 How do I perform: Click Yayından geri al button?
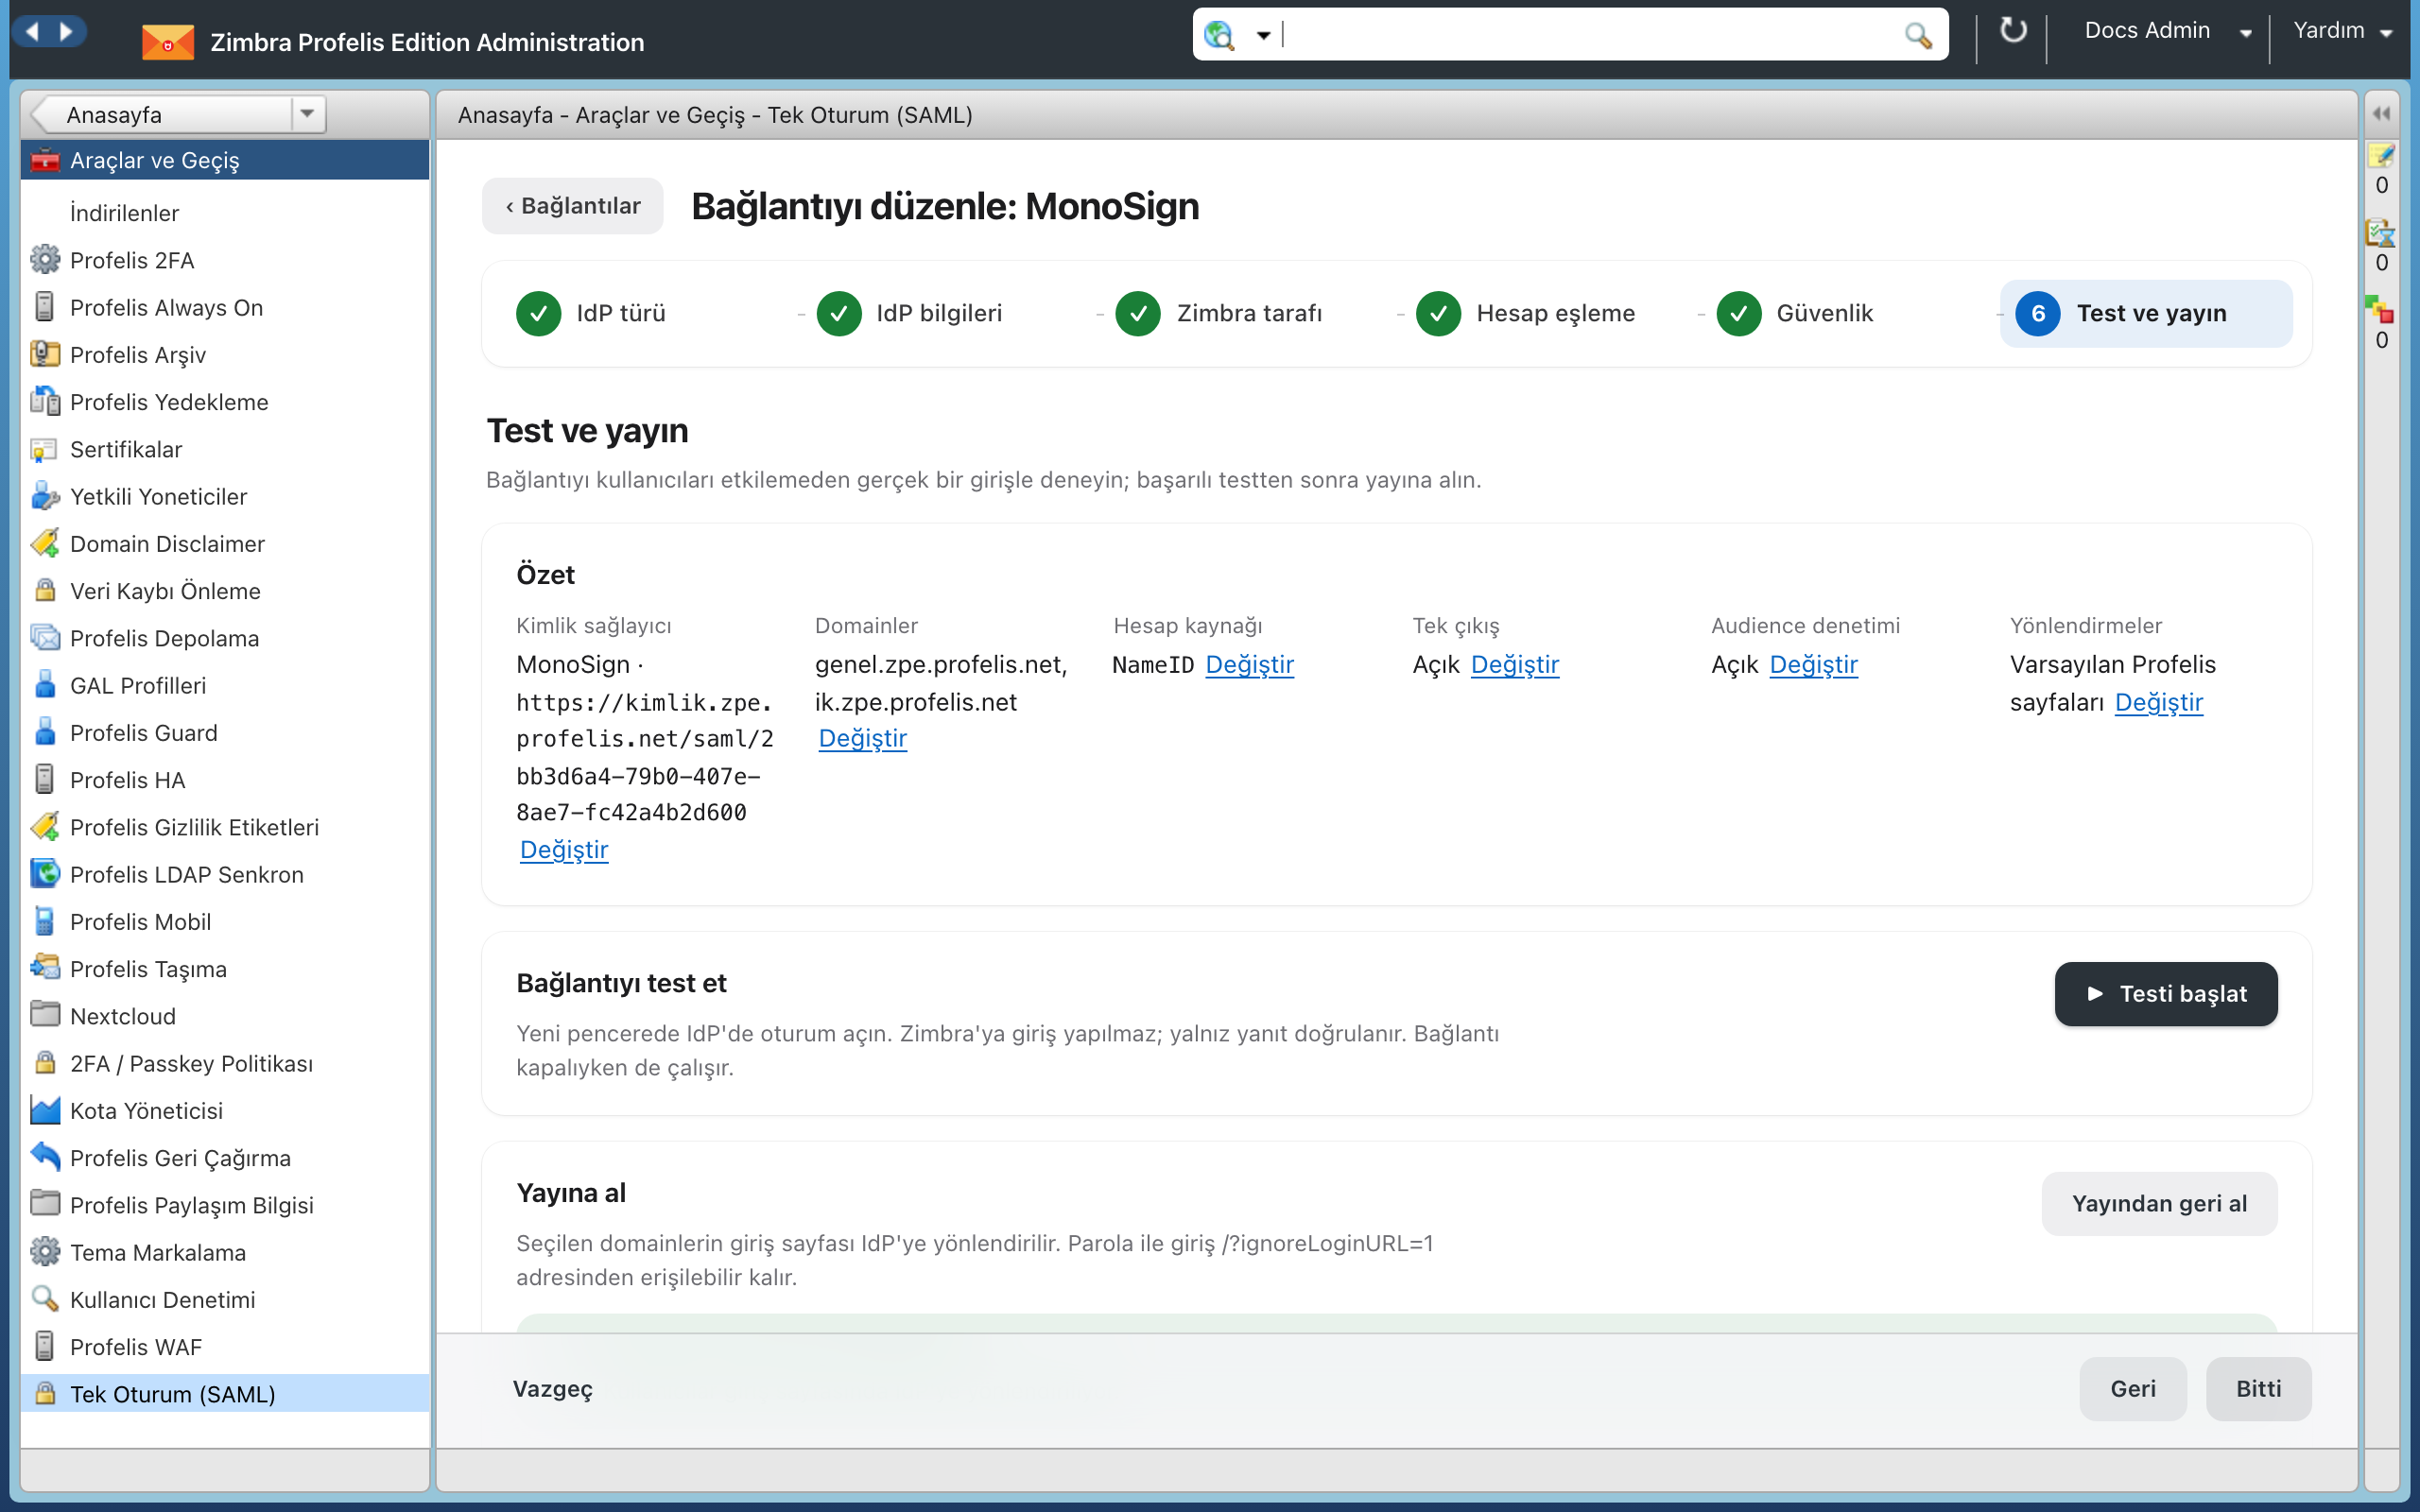[x=2159, y=1203]
